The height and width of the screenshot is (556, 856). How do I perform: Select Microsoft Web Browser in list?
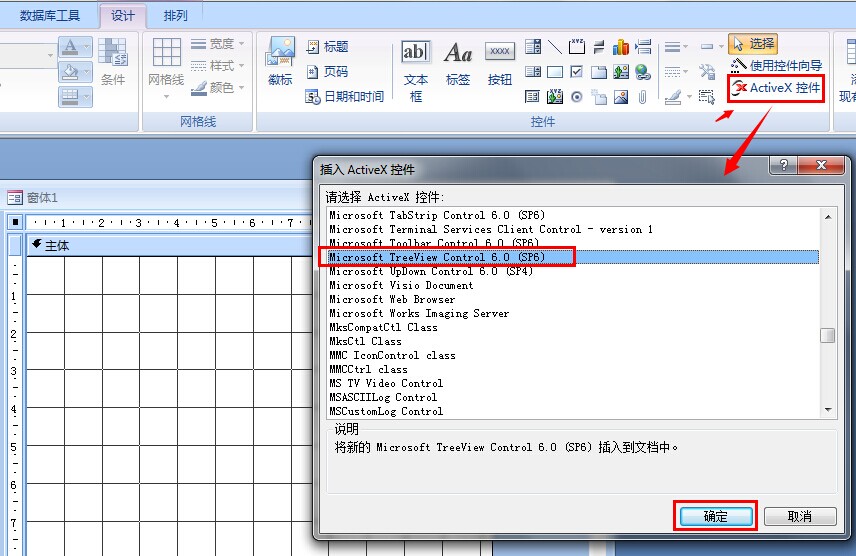coord(392,299)
